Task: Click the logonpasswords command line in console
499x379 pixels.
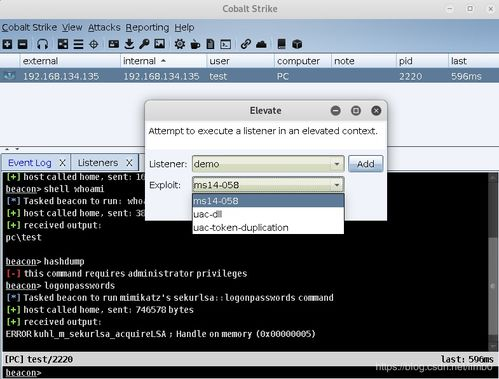Action: click(60, 286)
